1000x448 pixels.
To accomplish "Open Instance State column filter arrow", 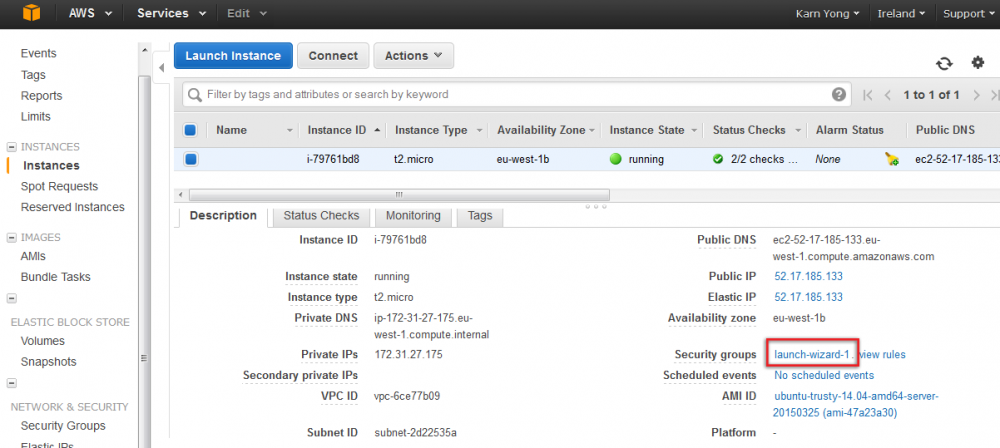I will pos(694,130).
